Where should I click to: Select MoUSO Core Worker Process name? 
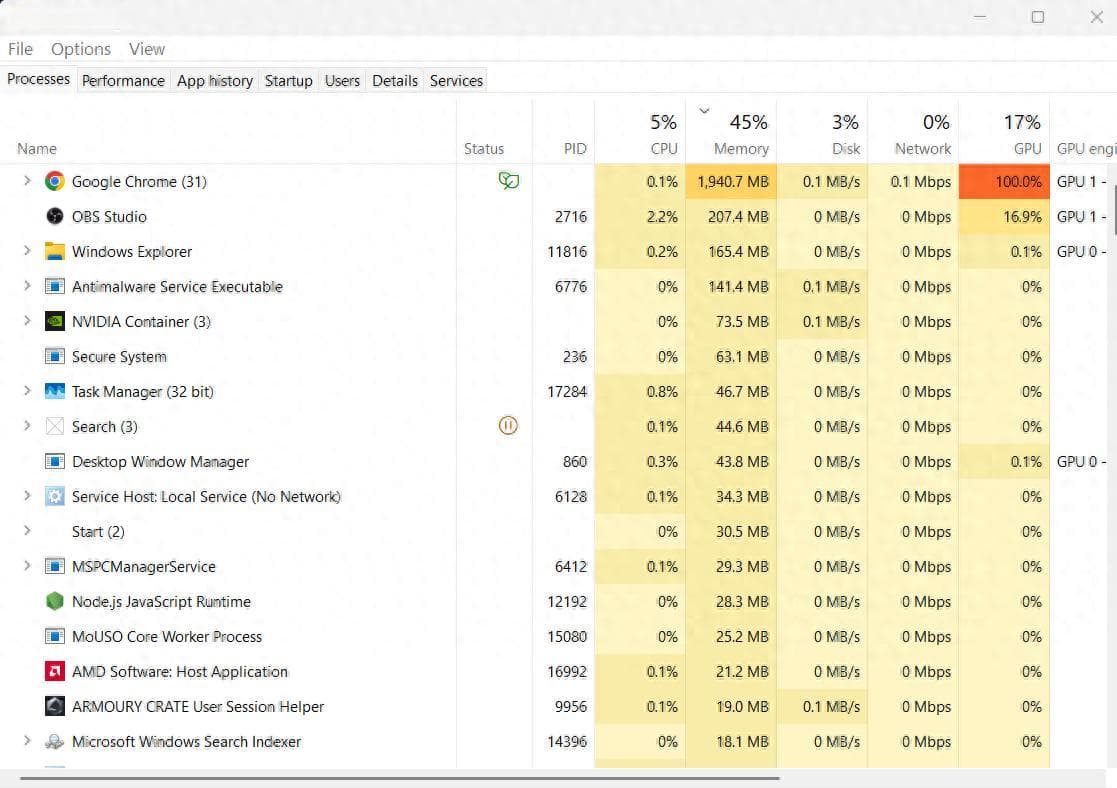[x=167, y=637]
